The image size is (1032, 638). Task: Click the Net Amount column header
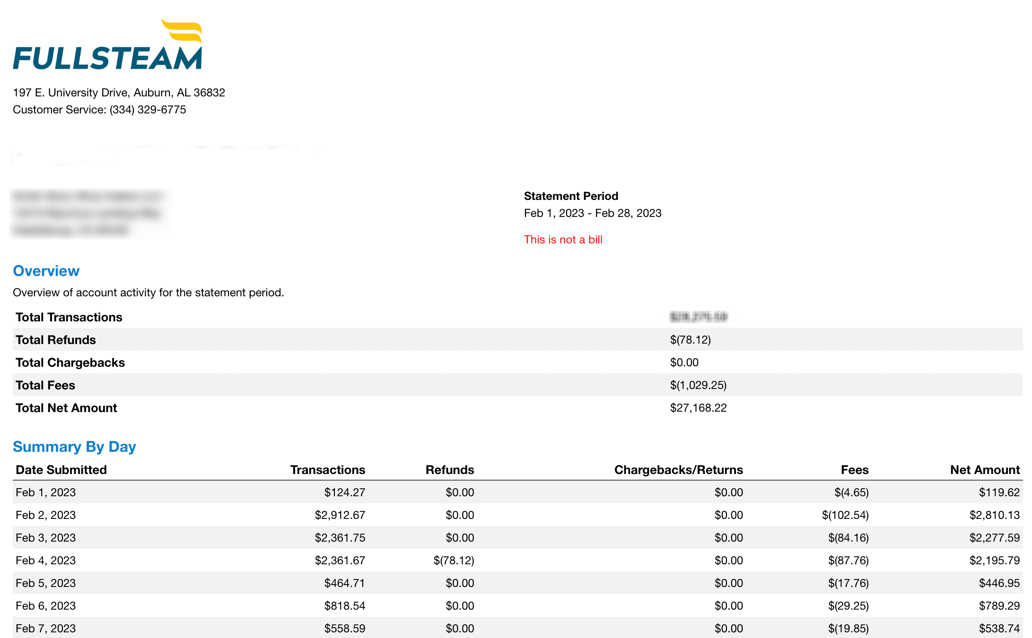click(x=984, y=469)
